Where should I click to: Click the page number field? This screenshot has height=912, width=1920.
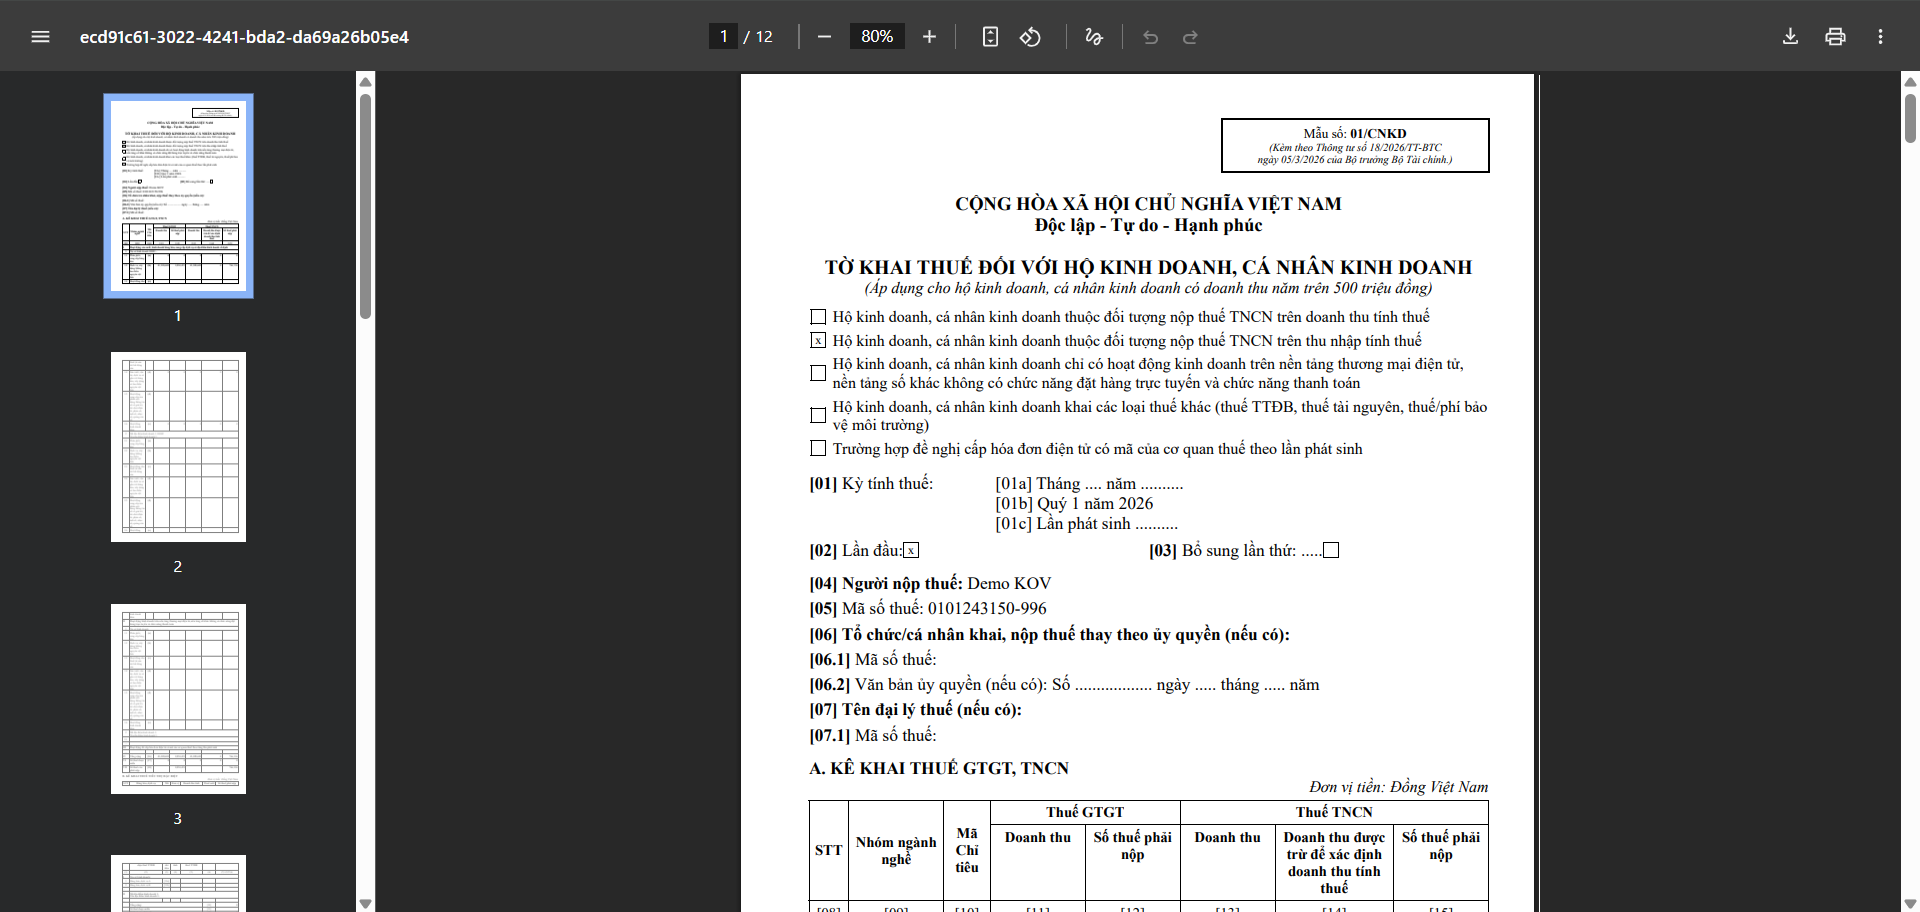pyautogui.click(x=723, y=37)
